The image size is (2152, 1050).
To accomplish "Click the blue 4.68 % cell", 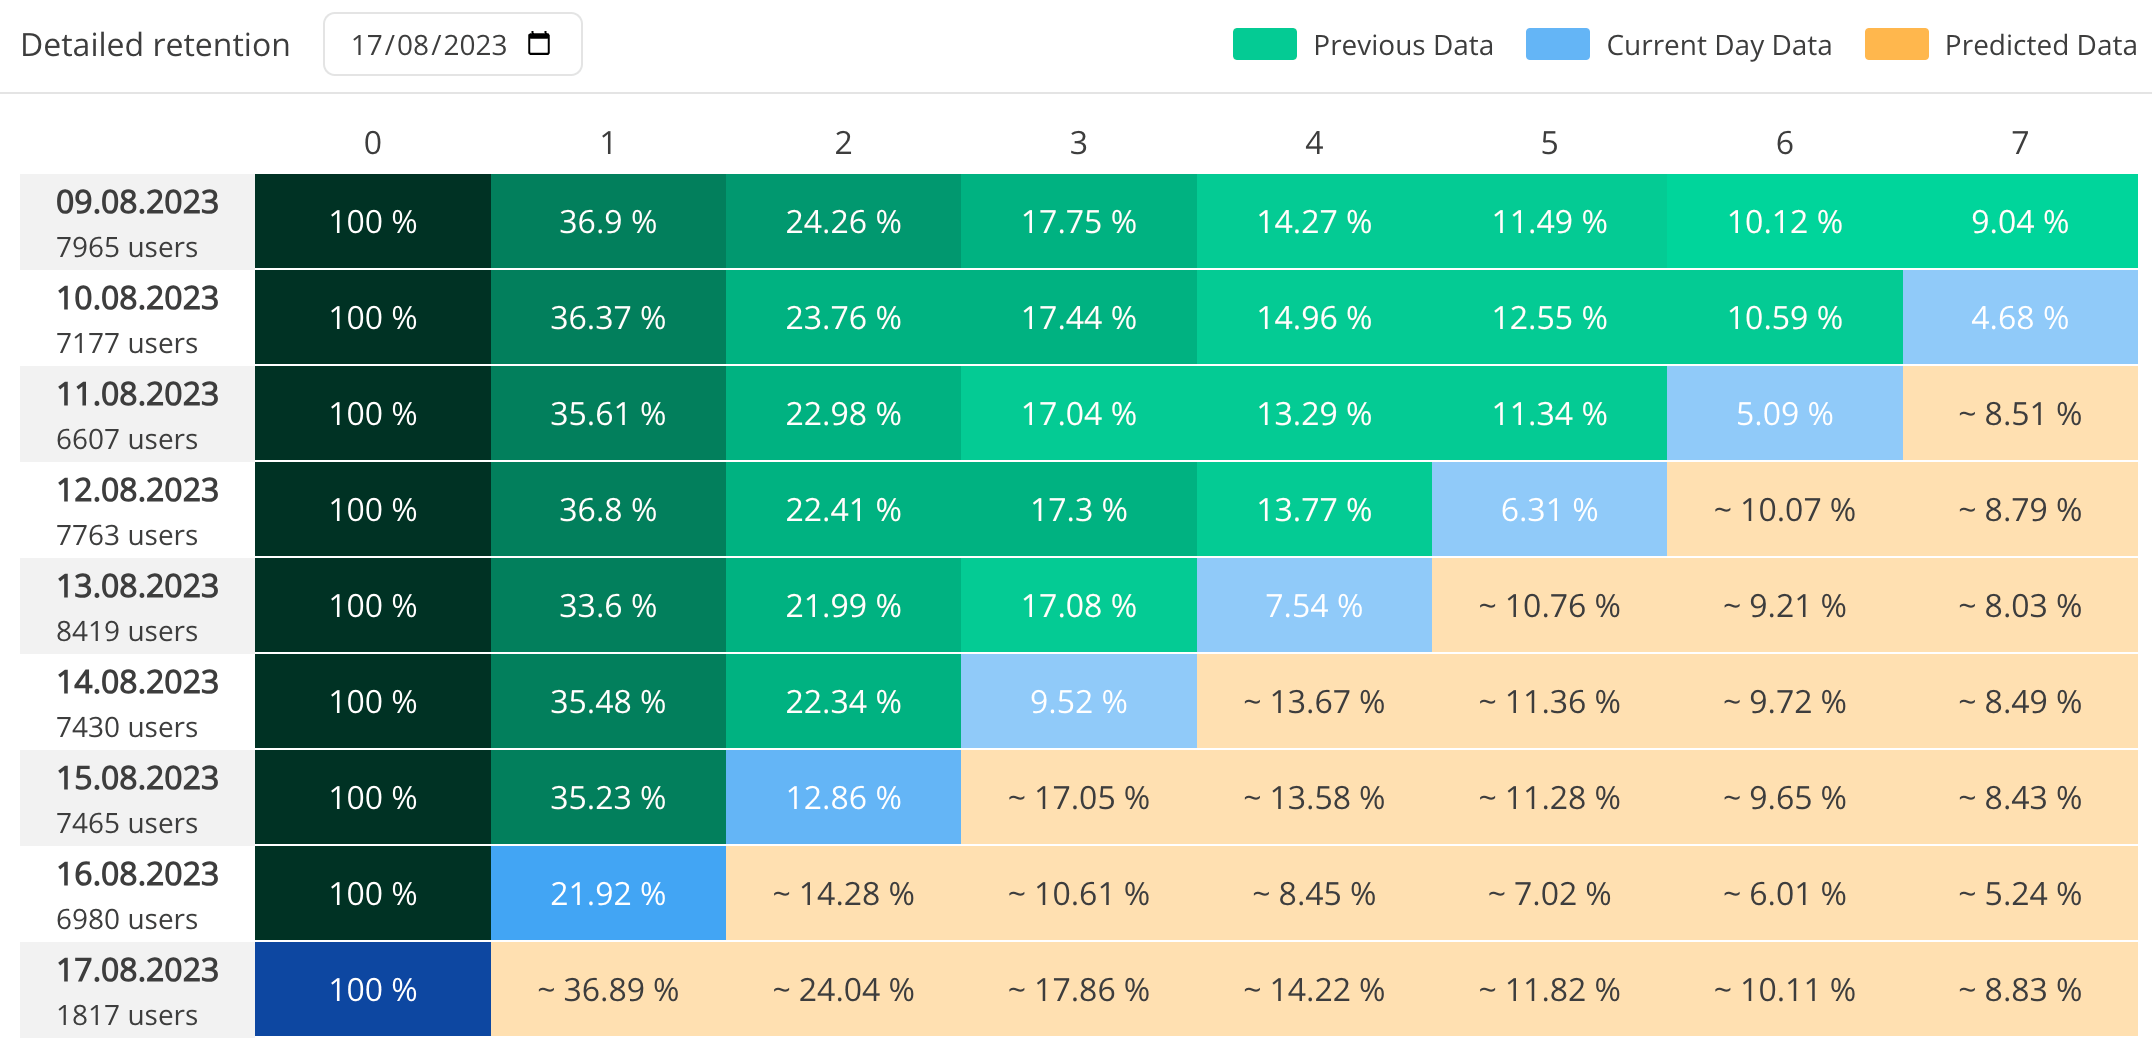I will click(2019, 317).
